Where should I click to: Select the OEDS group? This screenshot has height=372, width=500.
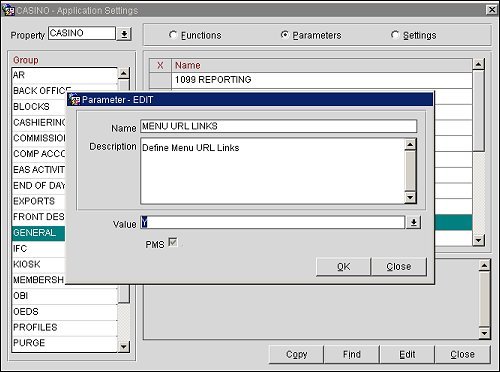65,311
